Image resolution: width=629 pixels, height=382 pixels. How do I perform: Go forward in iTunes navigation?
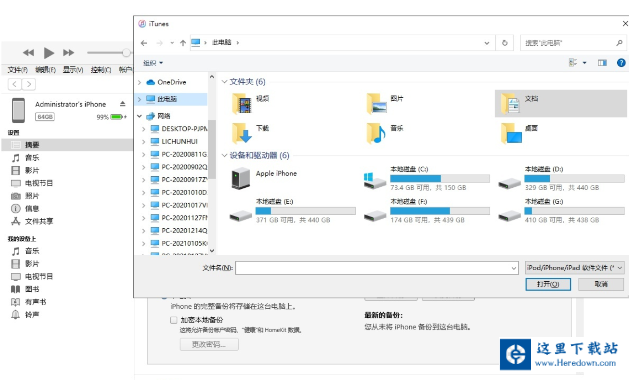pyautogui.click(x=28, y=84)
